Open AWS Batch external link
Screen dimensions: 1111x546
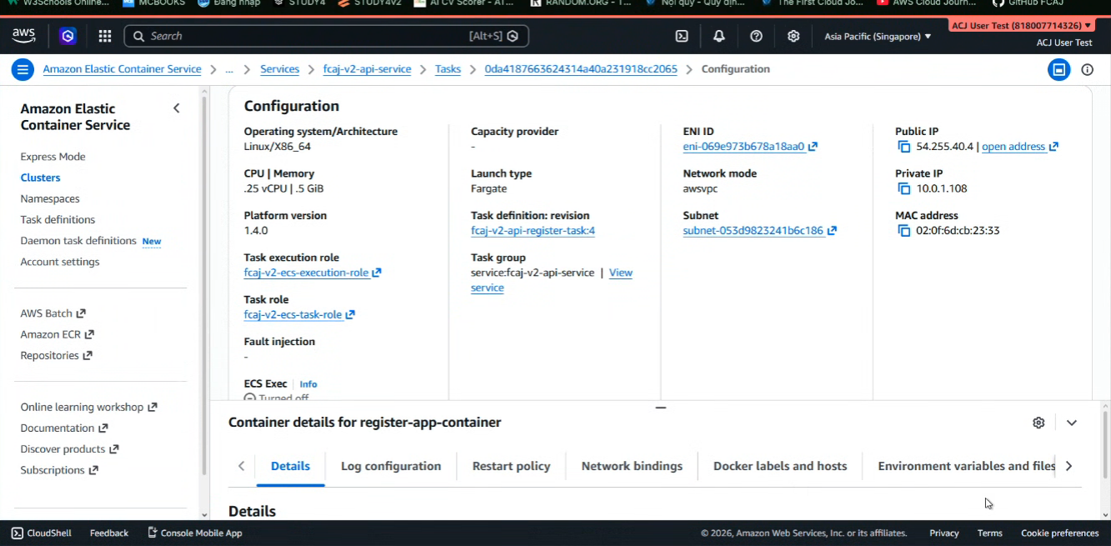[52, 313]
